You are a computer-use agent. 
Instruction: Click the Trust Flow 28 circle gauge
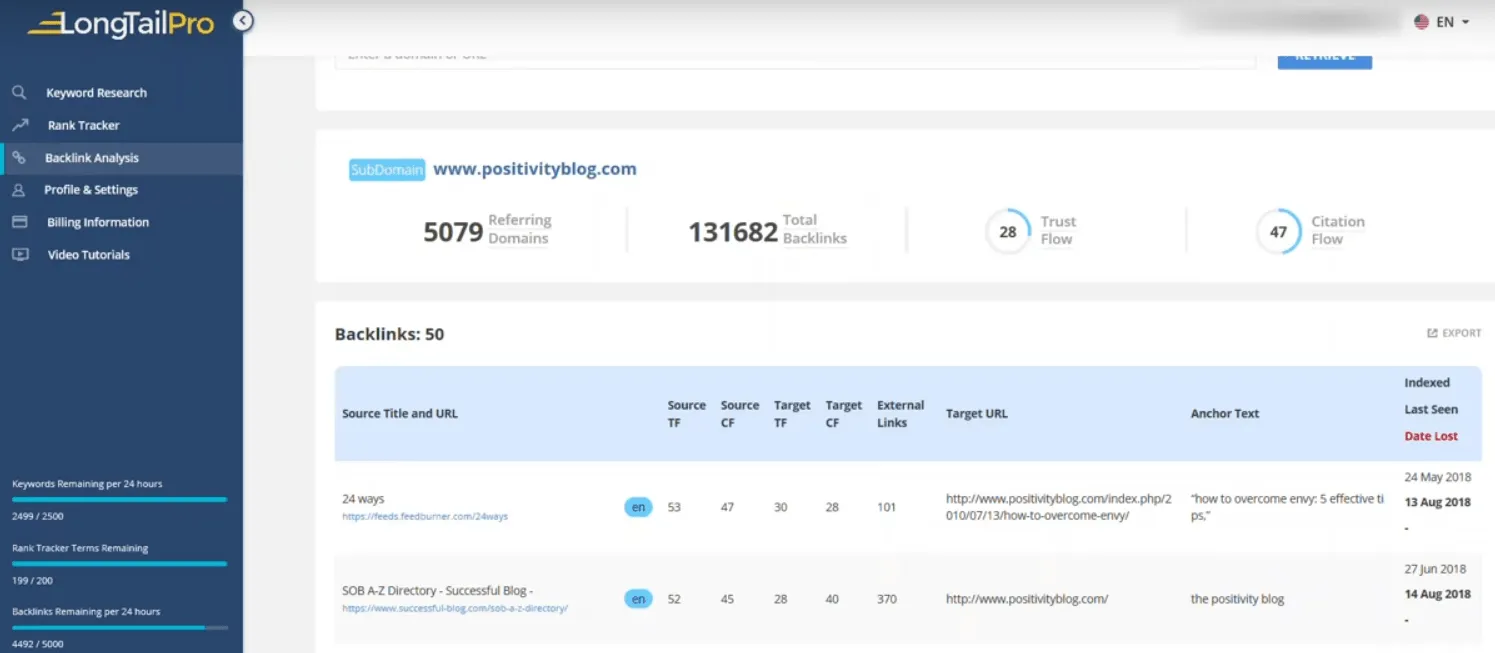[1007, 232]
